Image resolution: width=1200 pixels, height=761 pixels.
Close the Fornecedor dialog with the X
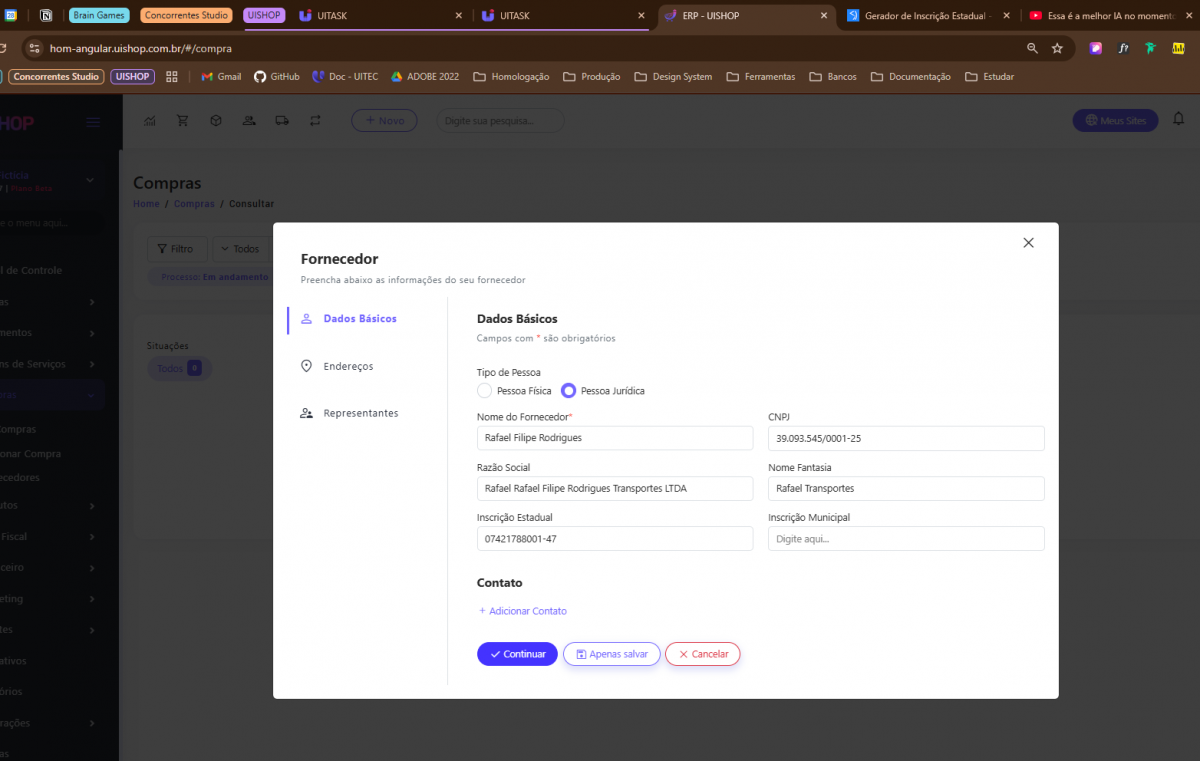pos(1028,243)
